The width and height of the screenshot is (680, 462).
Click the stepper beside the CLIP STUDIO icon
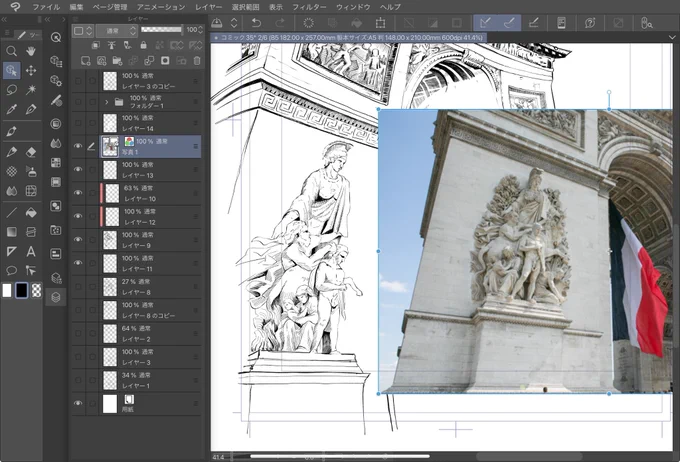(x=234, y=23)
